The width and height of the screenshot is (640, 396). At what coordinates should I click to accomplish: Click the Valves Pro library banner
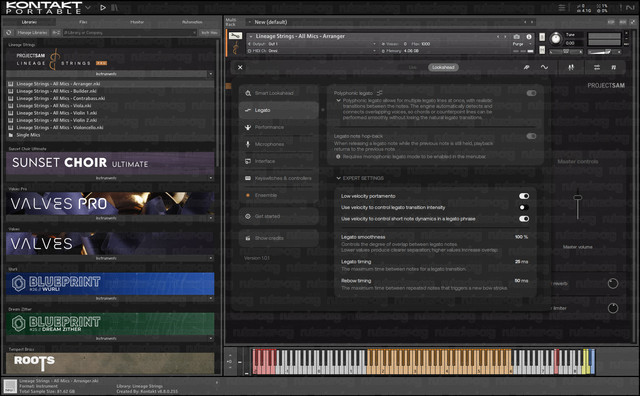click(x=110, y=203)
